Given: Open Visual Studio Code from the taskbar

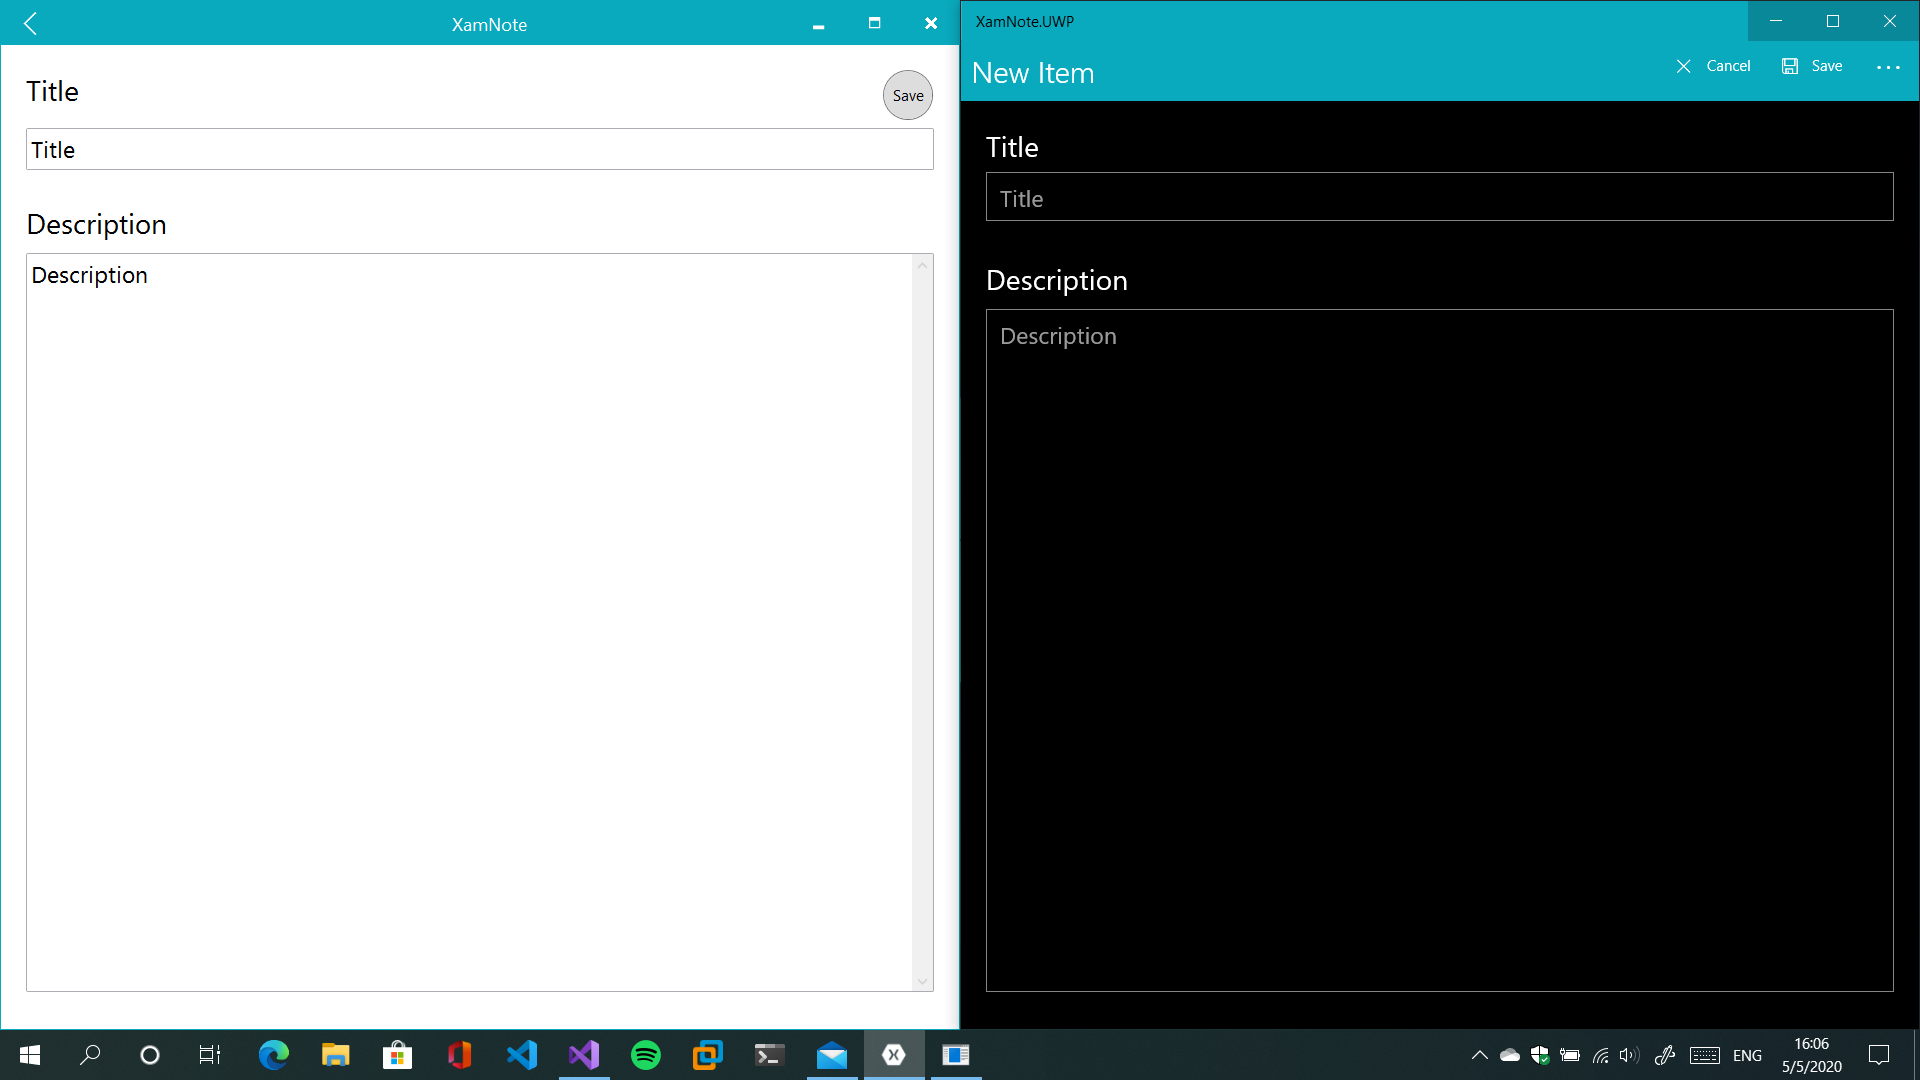Looking at the screenshot, I should coord(521,1055).
